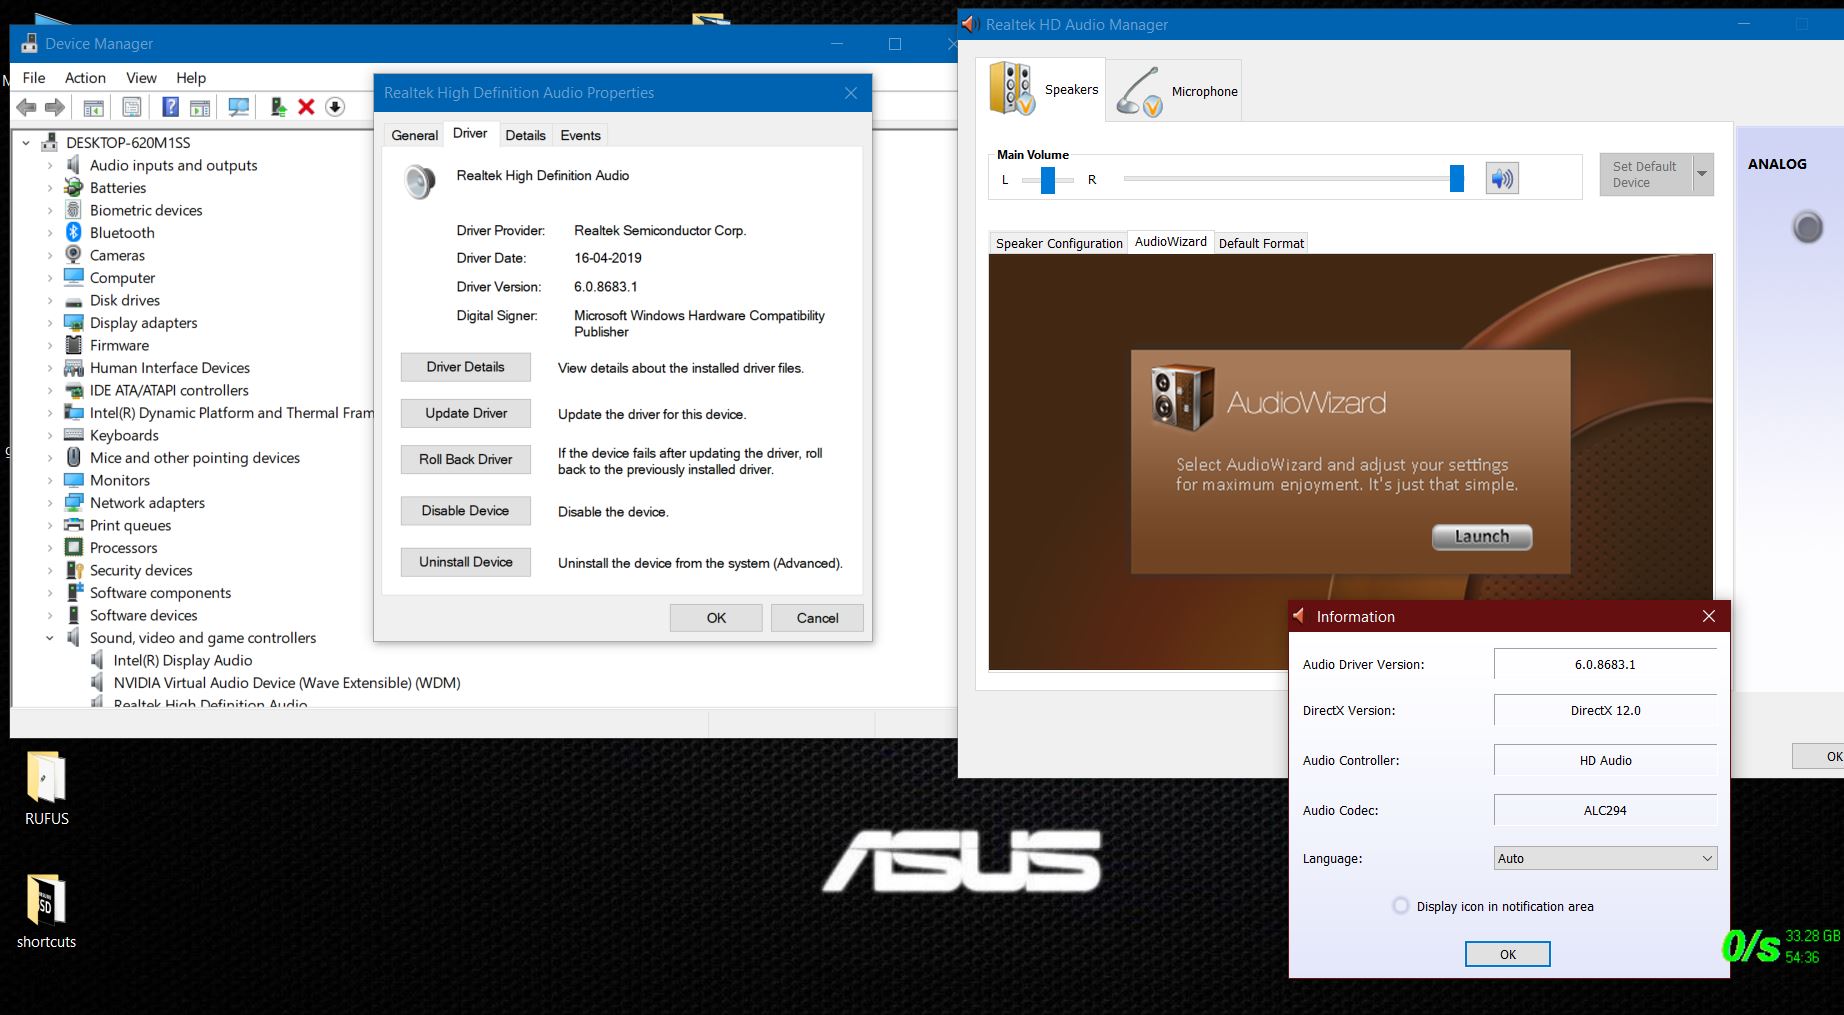Click the Bluetooth icon in the device tree
1844x1015 pixels.
point(74,232)
